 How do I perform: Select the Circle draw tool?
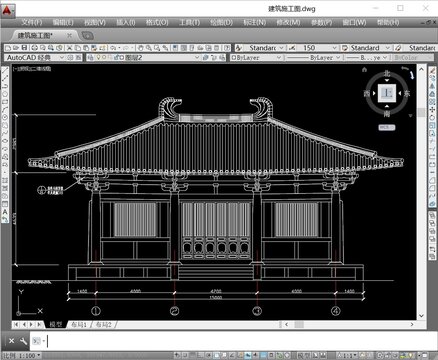click(5, 117)
